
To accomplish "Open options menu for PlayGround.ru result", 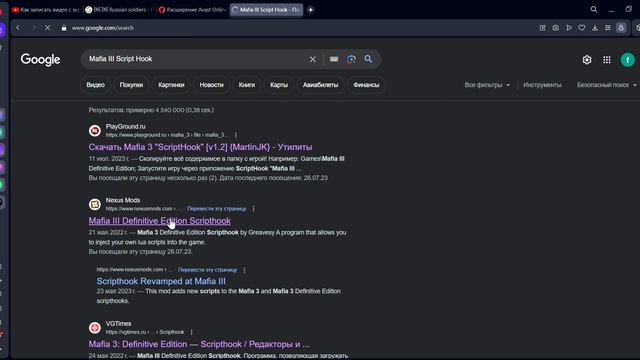I will [x=236, y=135].
